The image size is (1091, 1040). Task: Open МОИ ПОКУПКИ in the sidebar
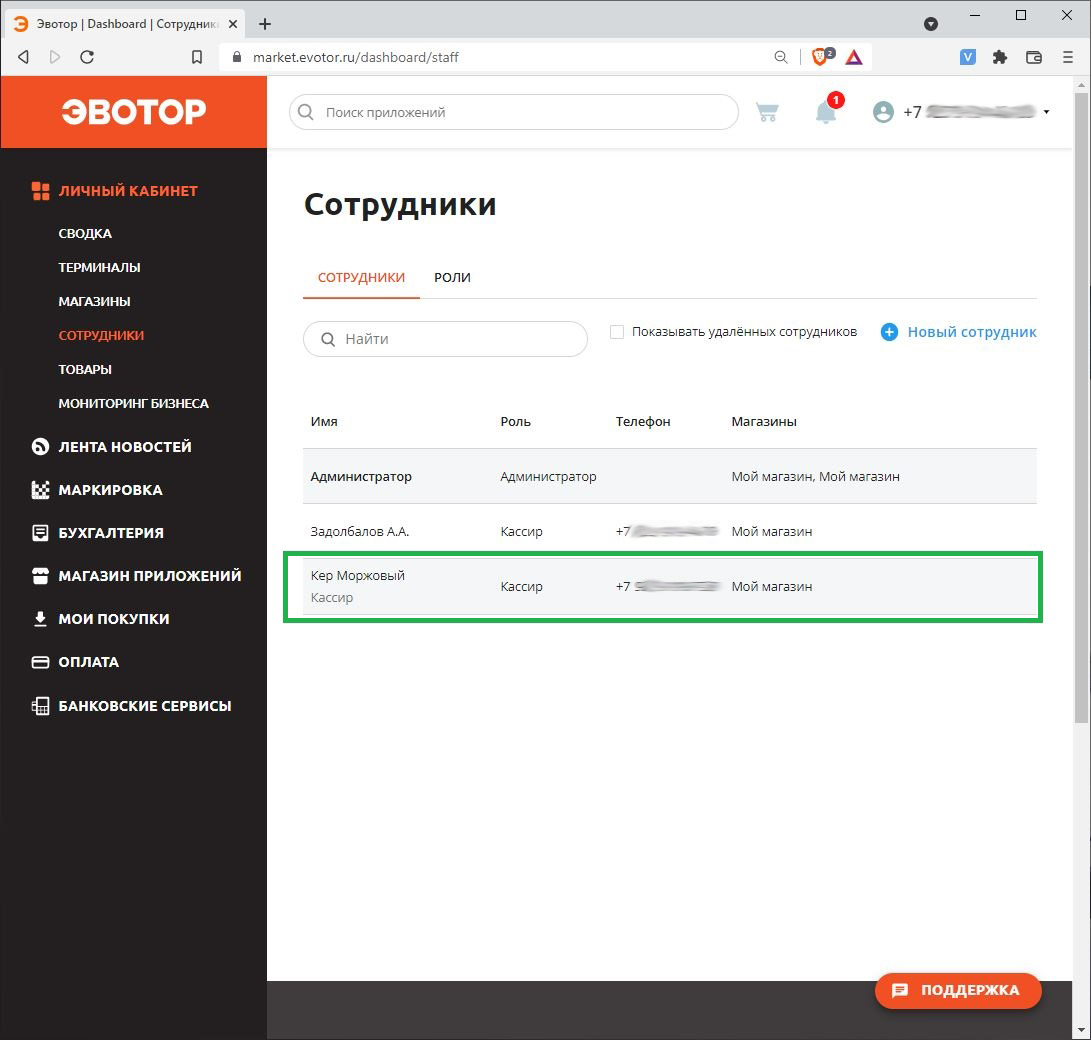111,619
